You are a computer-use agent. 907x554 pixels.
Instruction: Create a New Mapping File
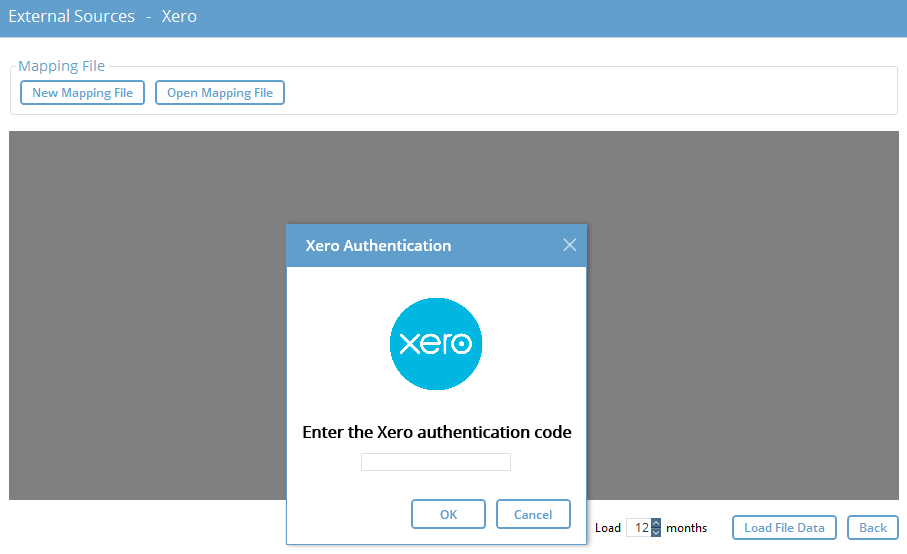[x=82, y=93]
